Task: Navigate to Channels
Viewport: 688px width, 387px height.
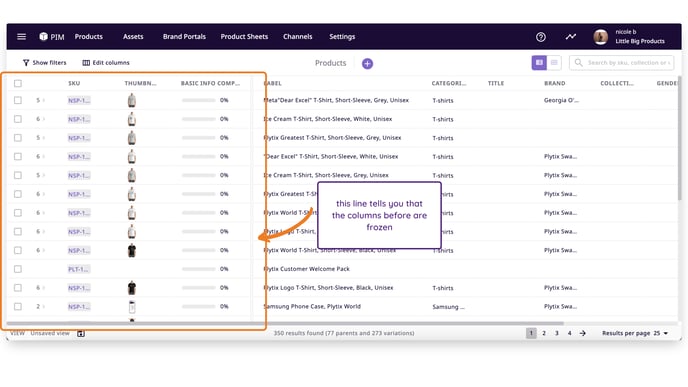Action: coord(297,36)
